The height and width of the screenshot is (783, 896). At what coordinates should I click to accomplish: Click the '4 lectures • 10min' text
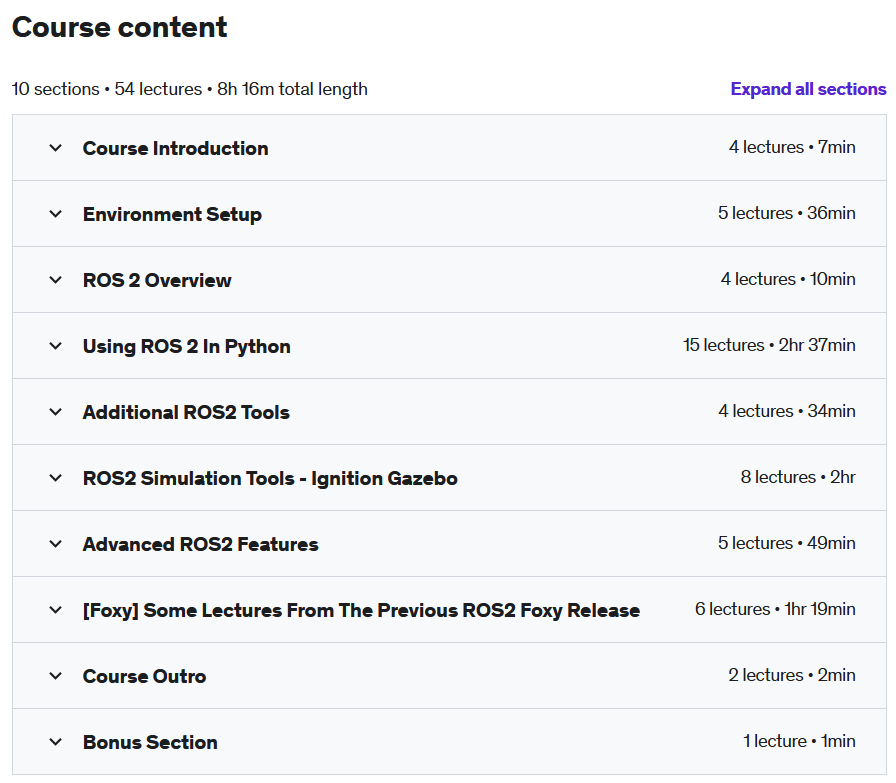(788, 279)
